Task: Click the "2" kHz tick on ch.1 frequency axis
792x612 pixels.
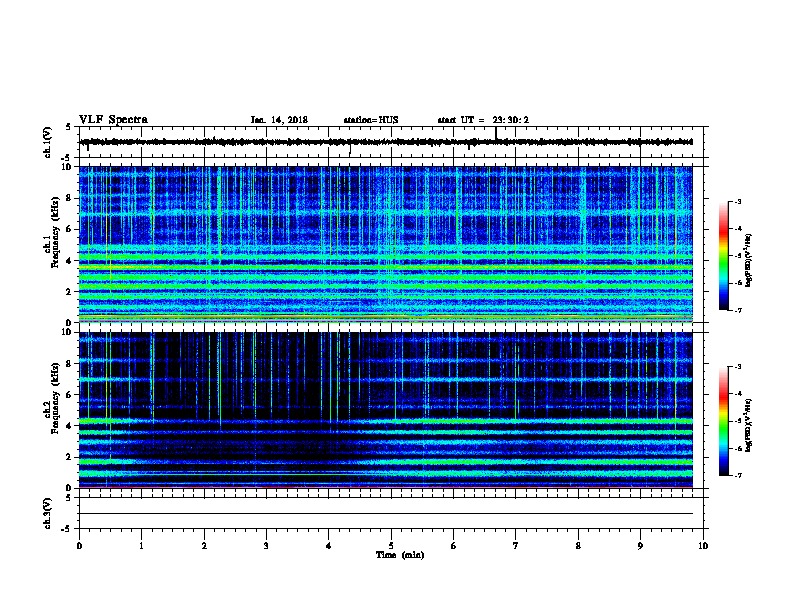Action: (69, 291)
